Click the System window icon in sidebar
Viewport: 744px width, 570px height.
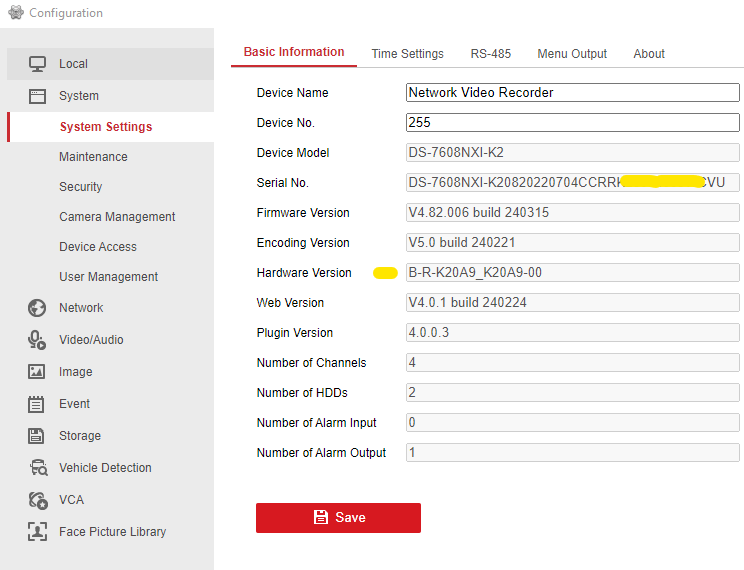pyautogui.click(x=37, y=96)
